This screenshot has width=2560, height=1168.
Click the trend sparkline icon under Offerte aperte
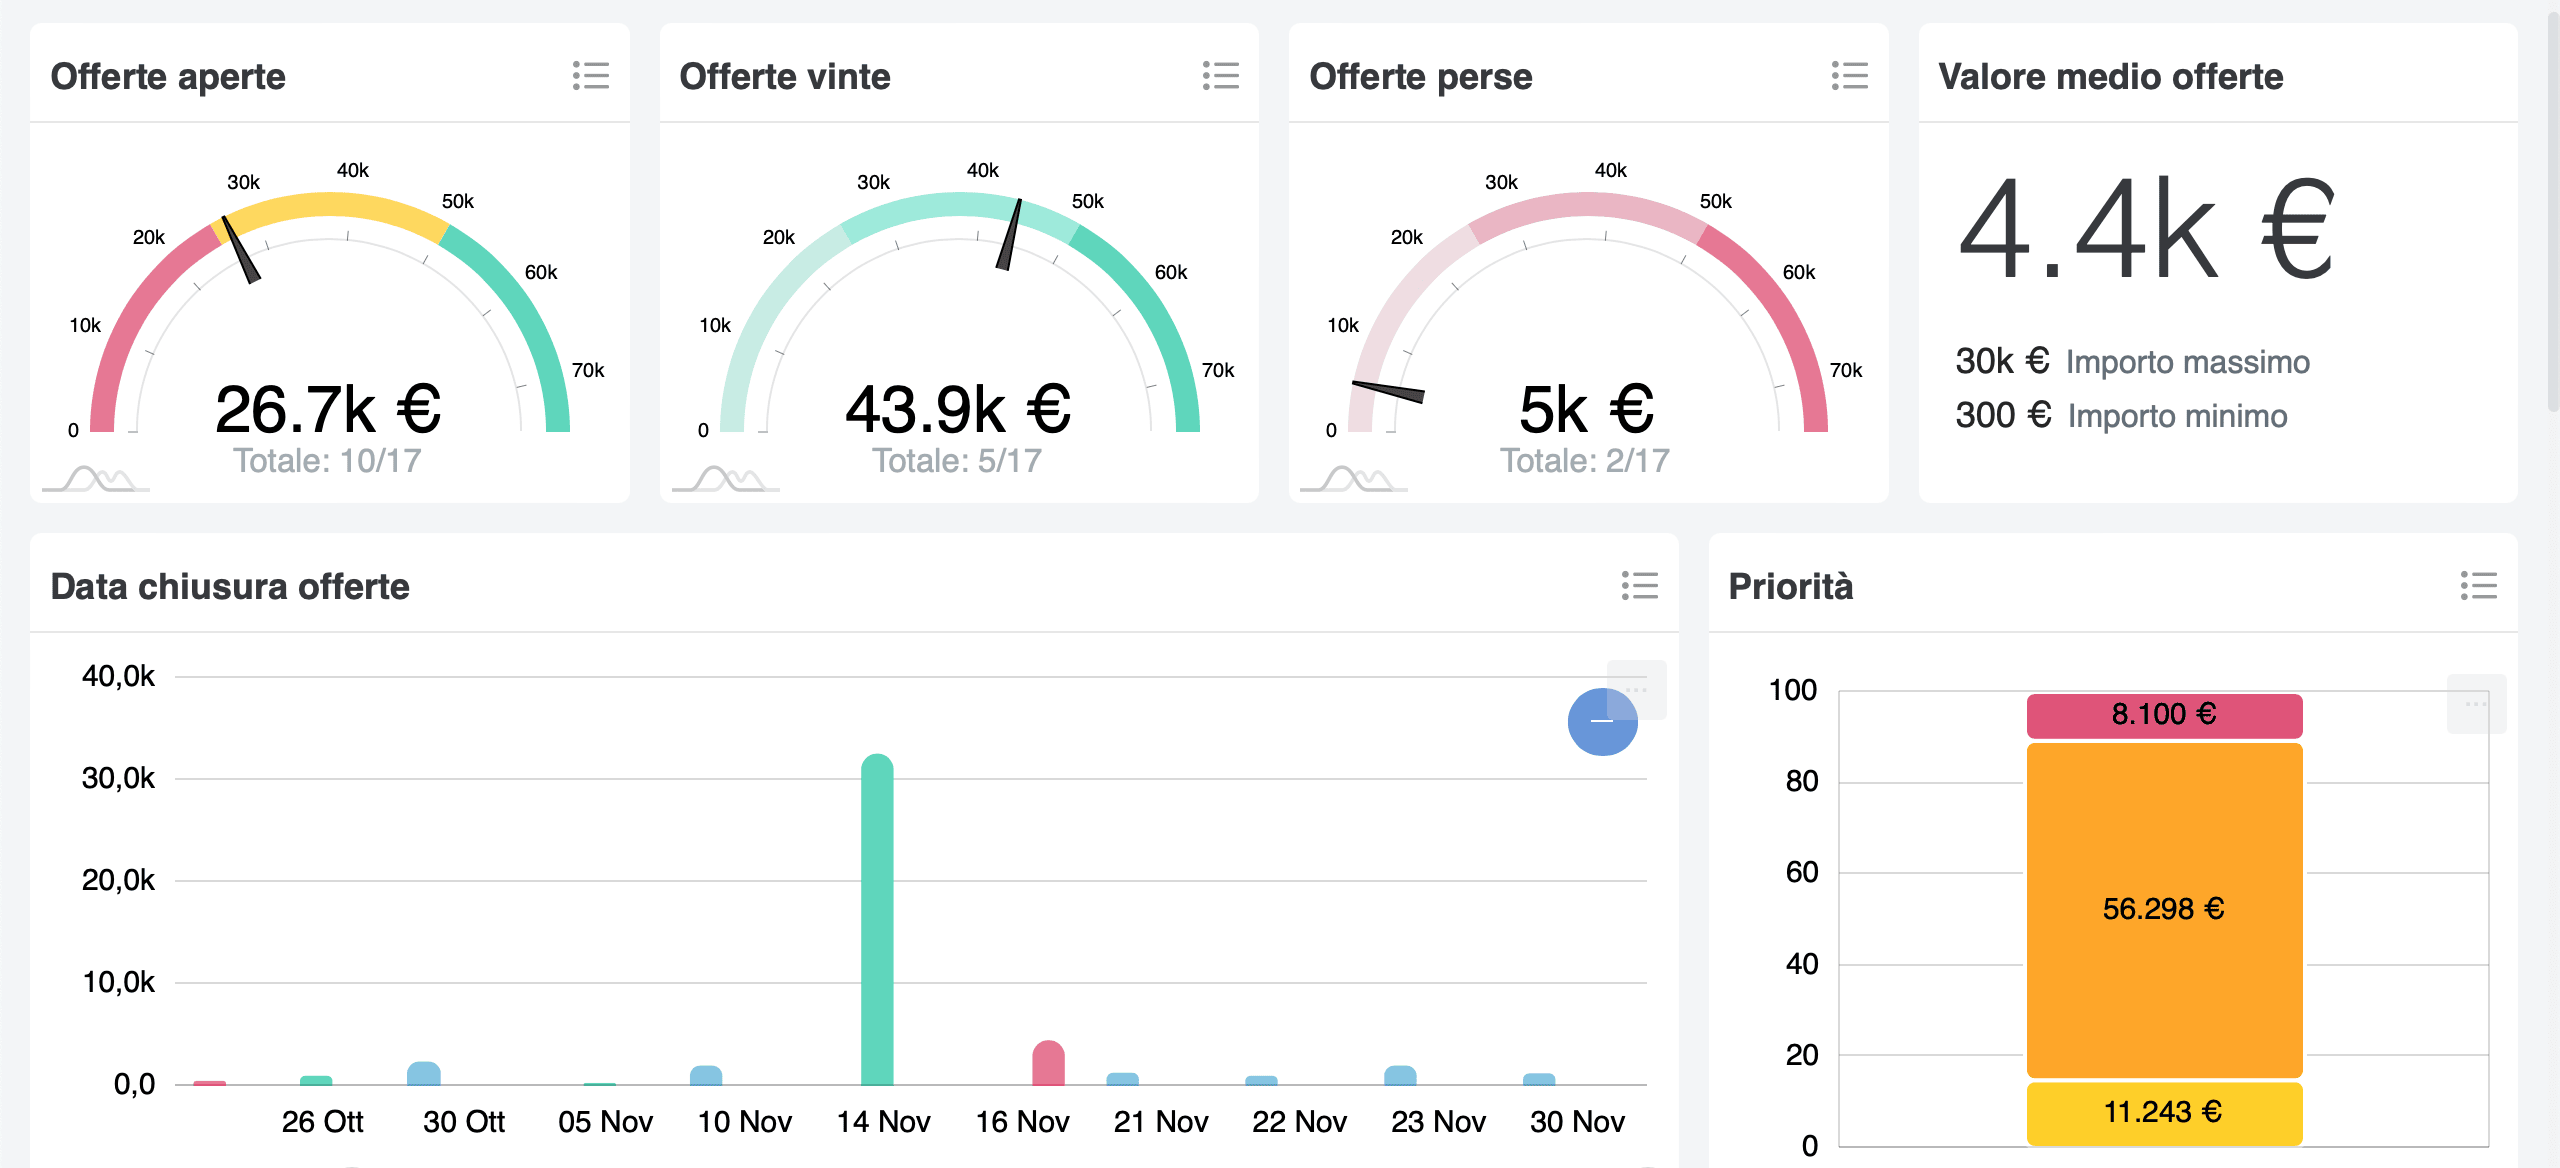click(97, 480)
